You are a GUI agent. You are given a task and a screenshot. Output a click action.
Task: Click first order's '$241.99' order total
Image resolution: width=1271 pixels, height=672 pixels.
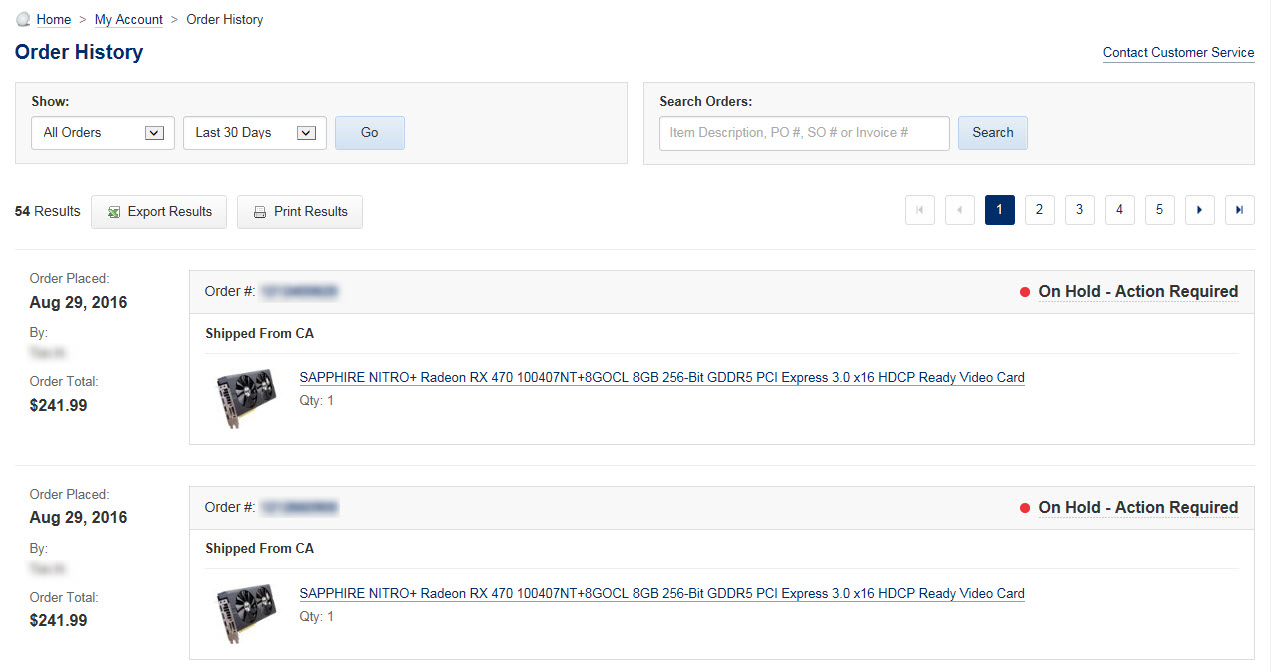tap(58, 405)
